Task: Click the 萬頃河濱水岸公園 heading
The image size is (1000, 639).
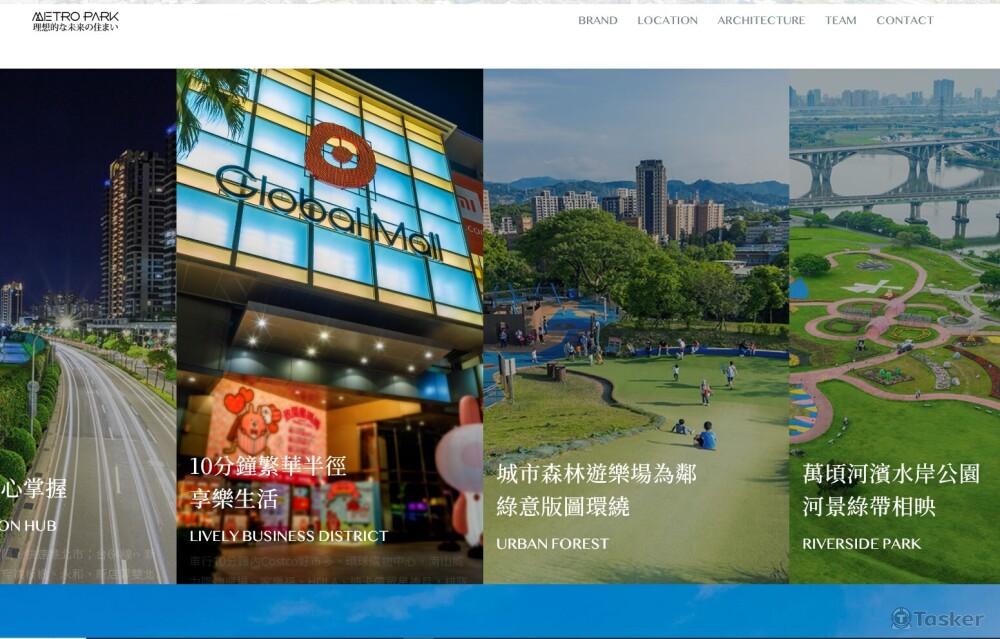Action: pos(891,474)
